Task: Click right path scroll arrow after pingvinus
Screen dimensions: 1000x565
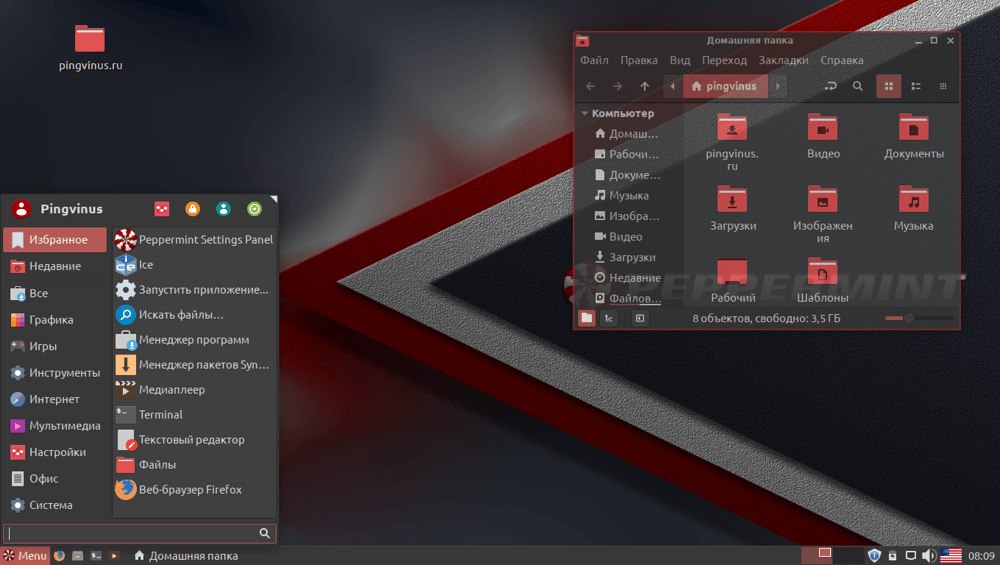Action: pos(777,86)
